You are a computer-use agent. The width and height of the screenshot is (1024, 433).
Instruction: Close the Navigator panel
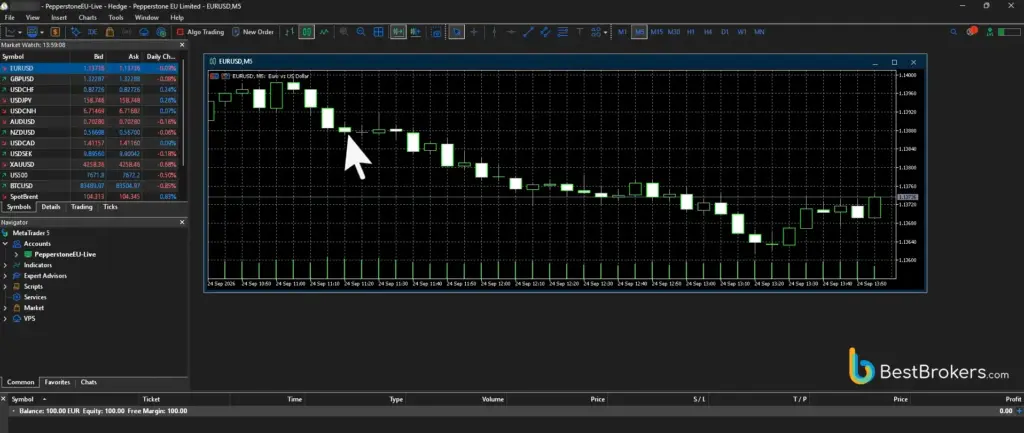(x=182, y=223)
